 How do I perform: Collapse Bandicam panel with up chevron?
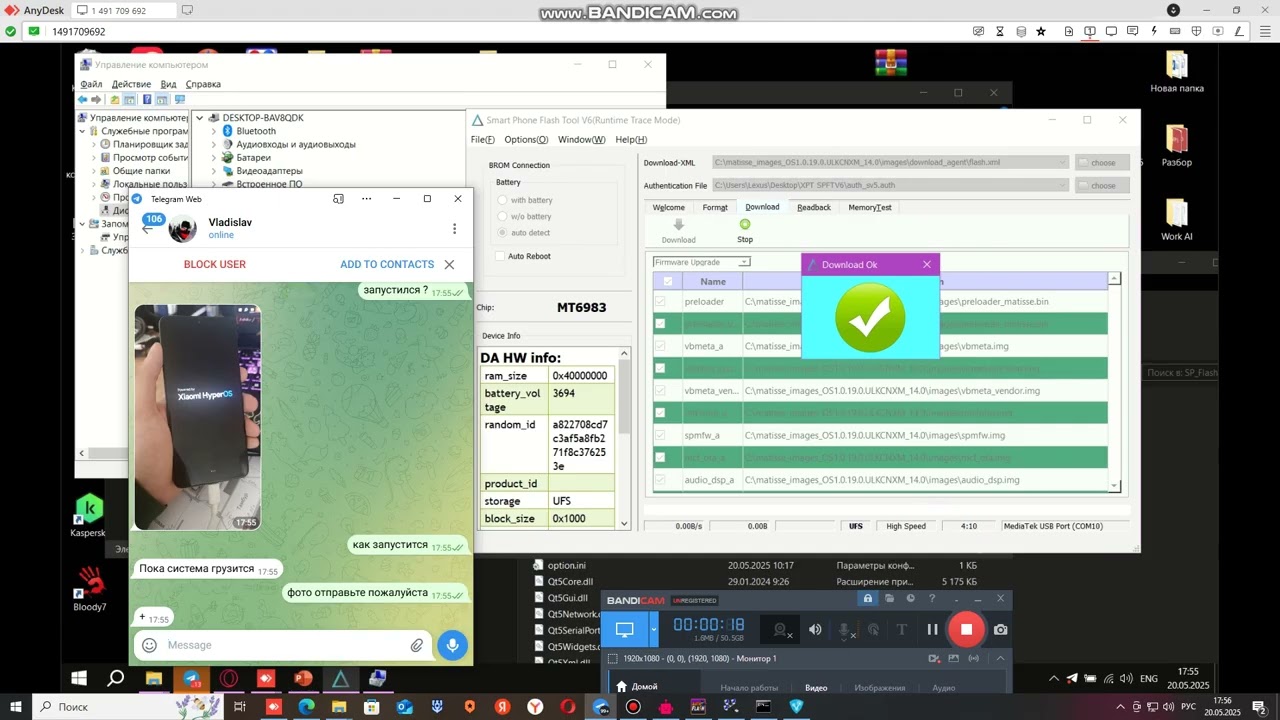pyautogui.click(x=1000, y=658)
